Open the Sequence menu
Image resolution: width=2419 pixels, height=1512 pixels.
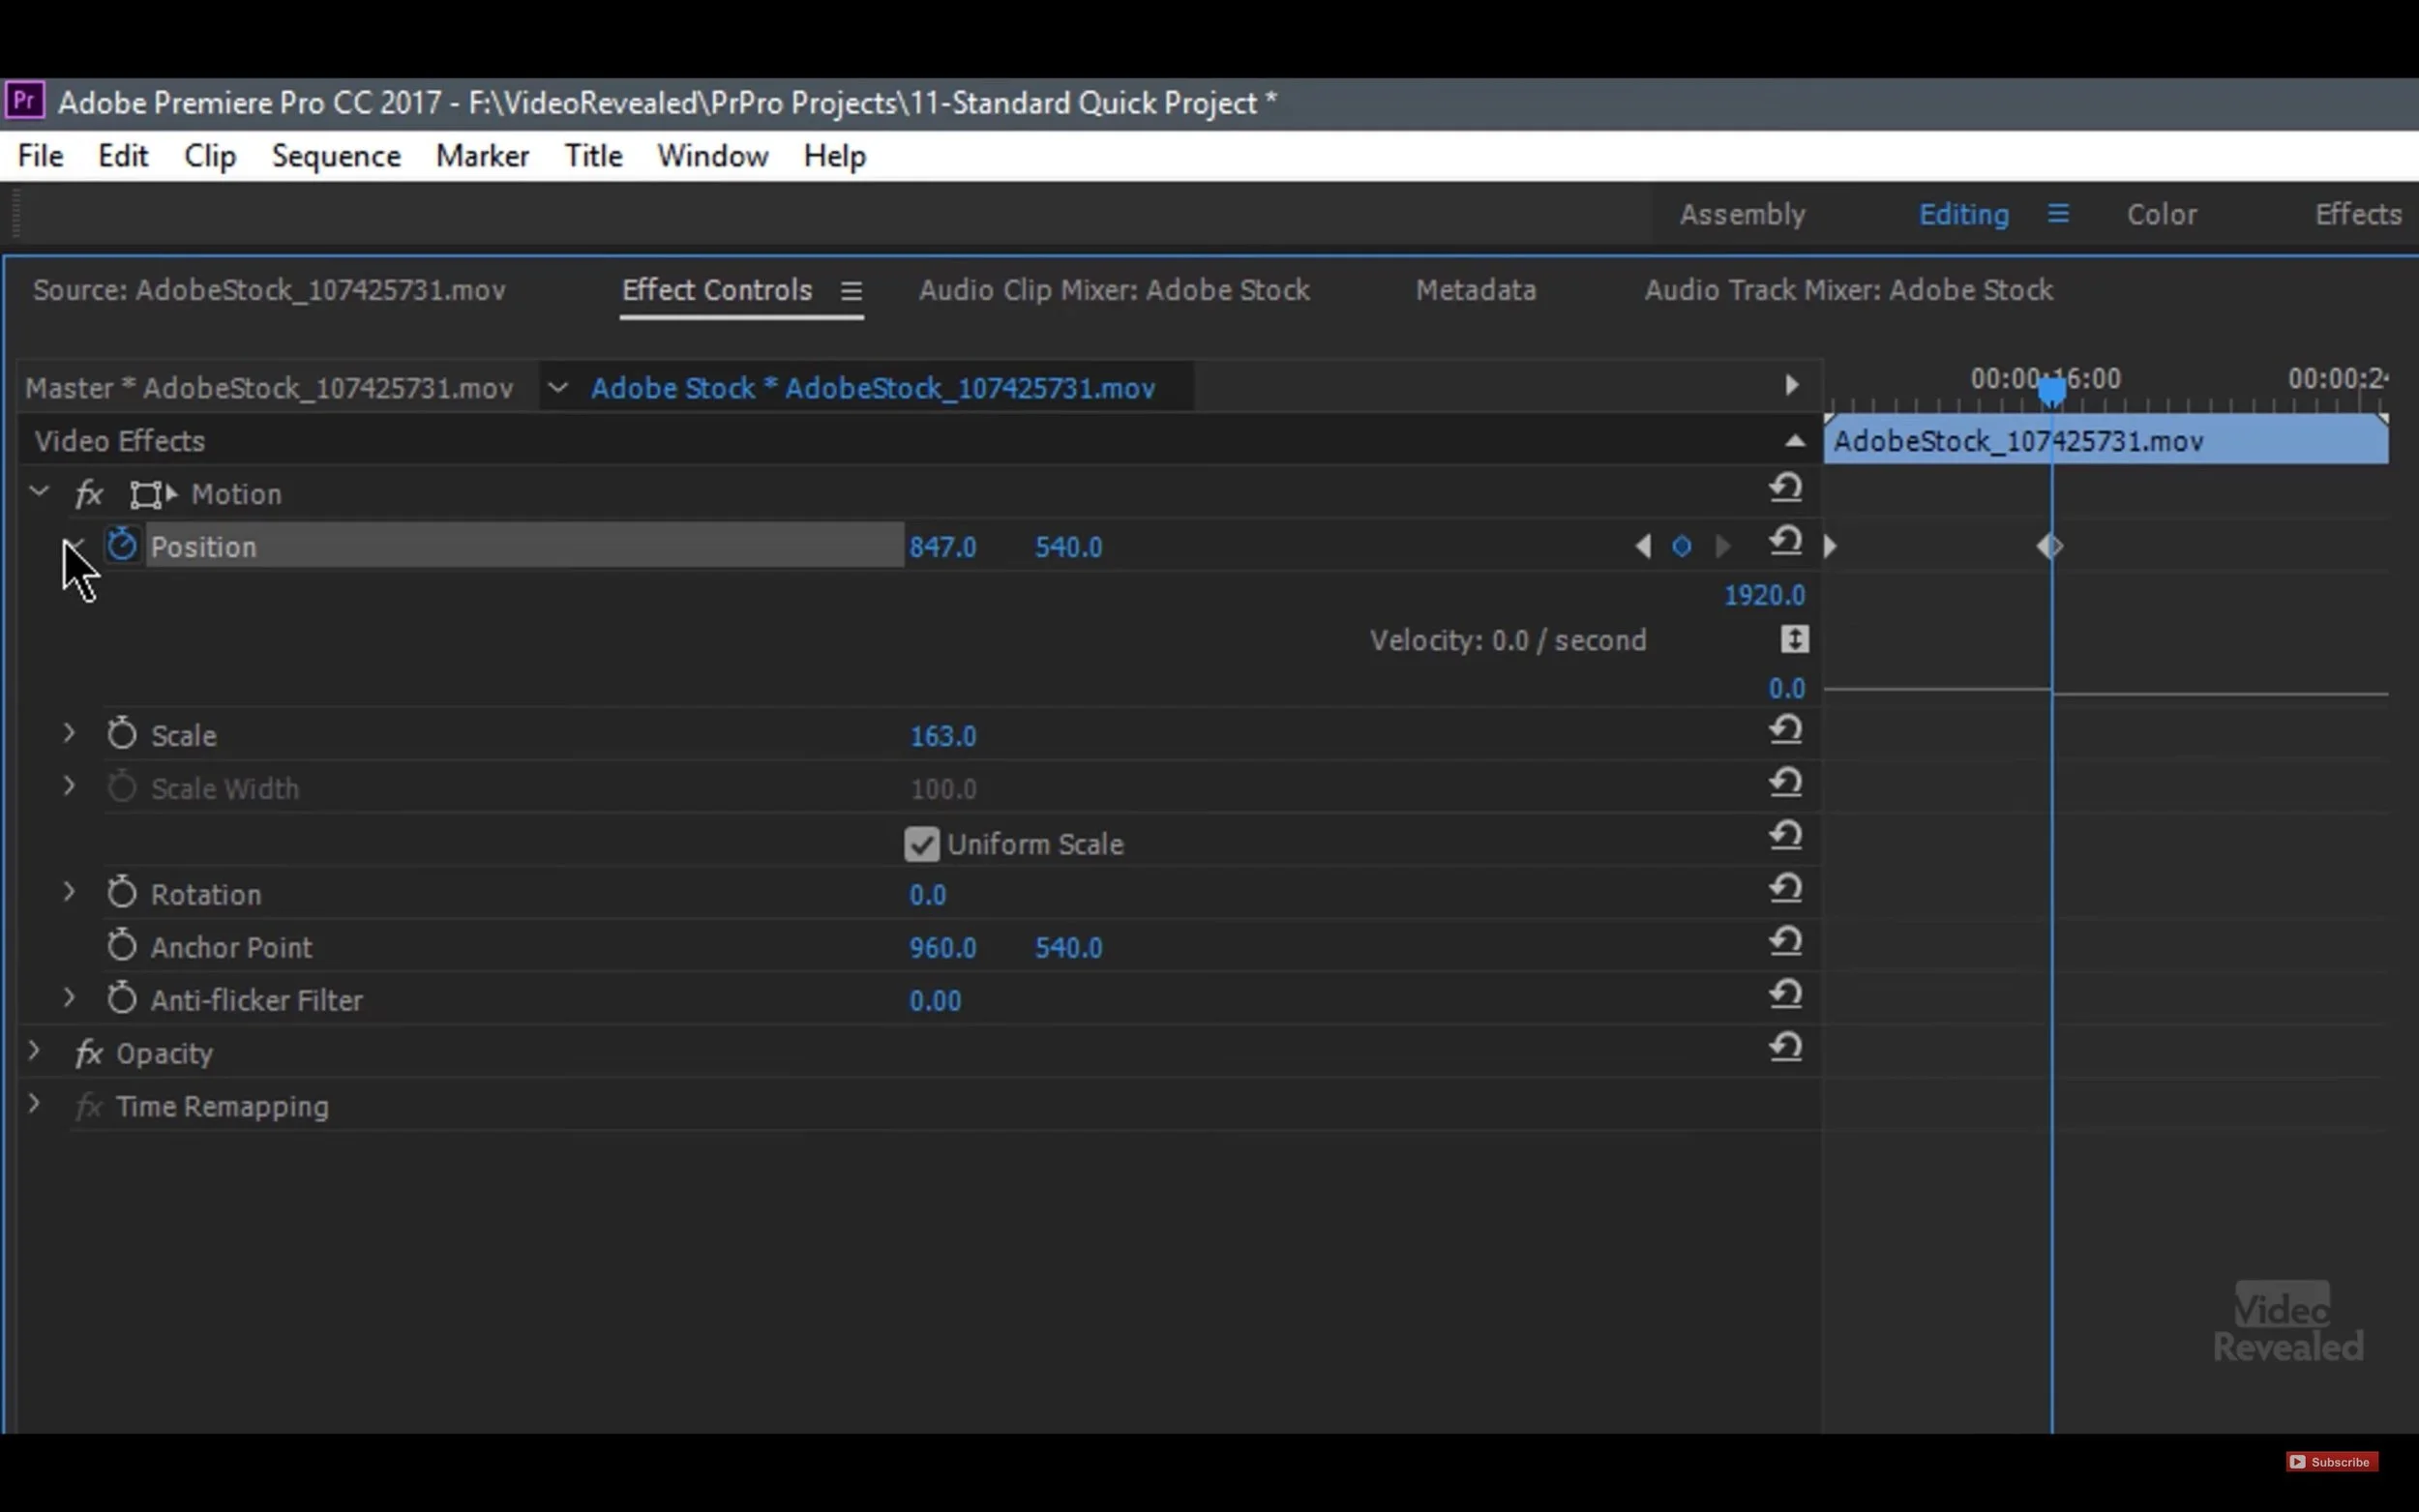coord(336,156)
